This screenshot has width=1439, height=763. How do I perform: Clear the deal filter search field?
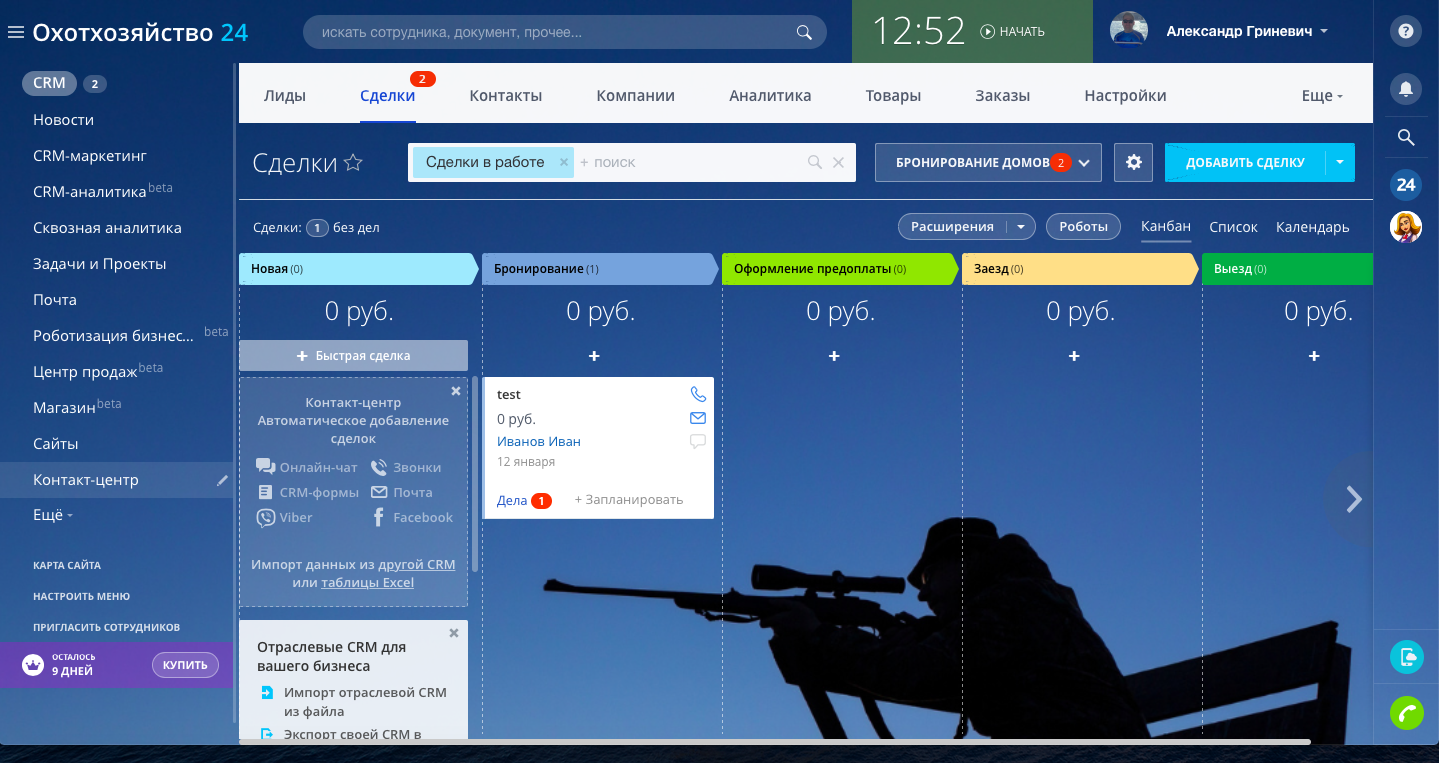pyautogui.click(x=839, y=162)
